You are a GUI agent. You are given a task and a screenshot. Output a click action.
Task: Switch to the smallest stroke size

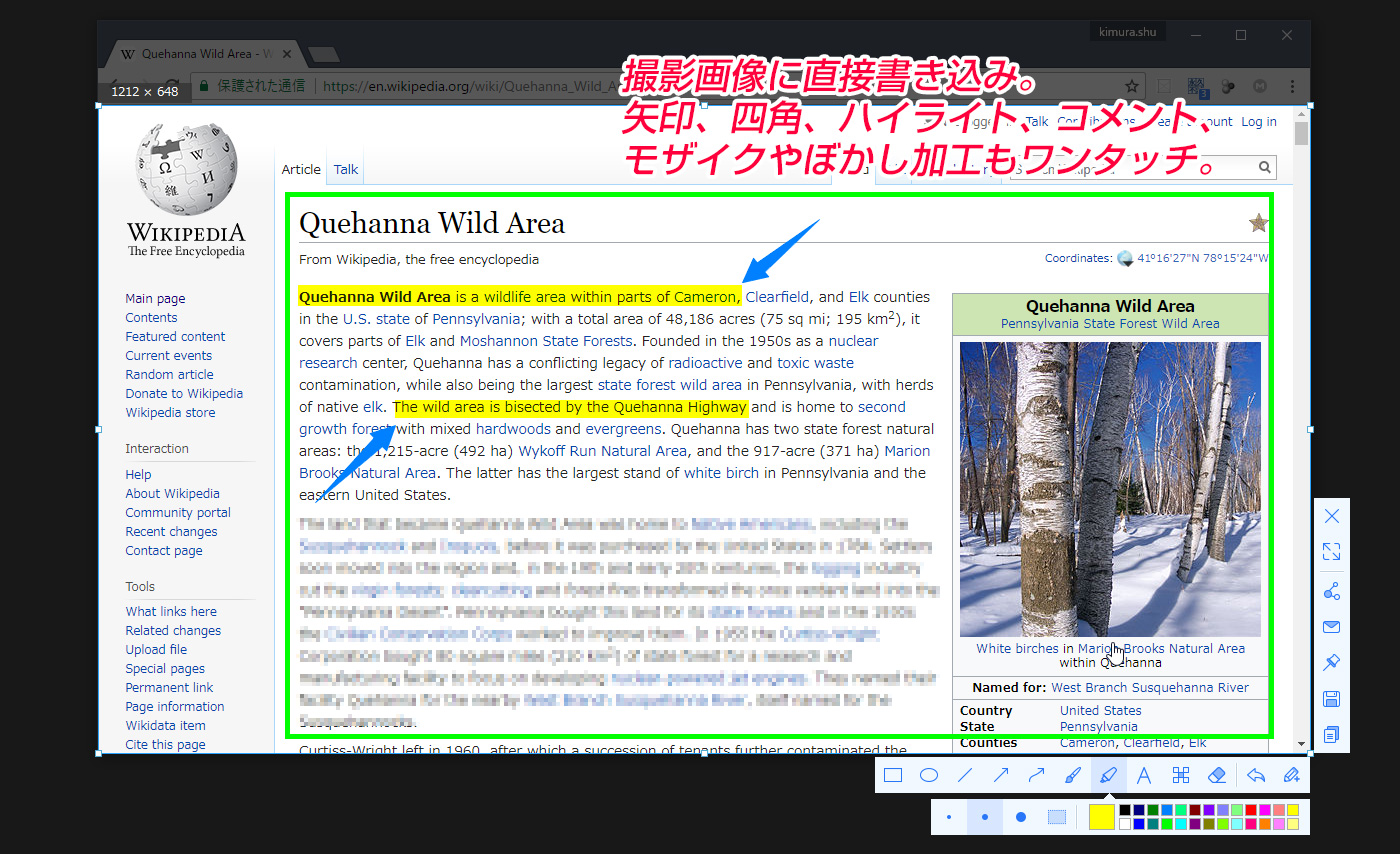click(949, 817)
